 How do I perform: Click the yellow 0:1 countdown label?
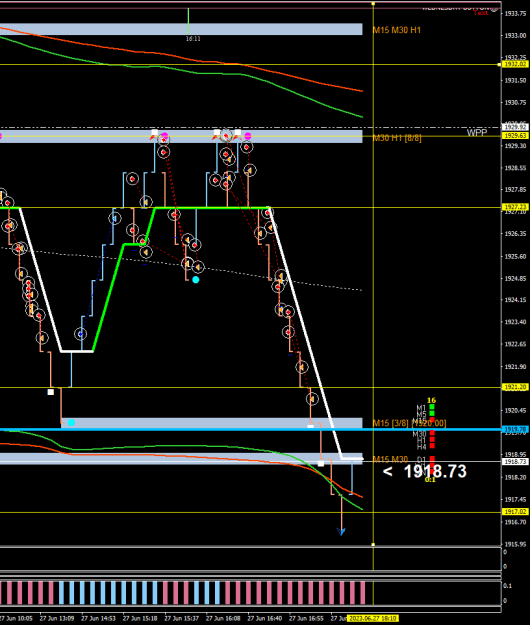430,480
